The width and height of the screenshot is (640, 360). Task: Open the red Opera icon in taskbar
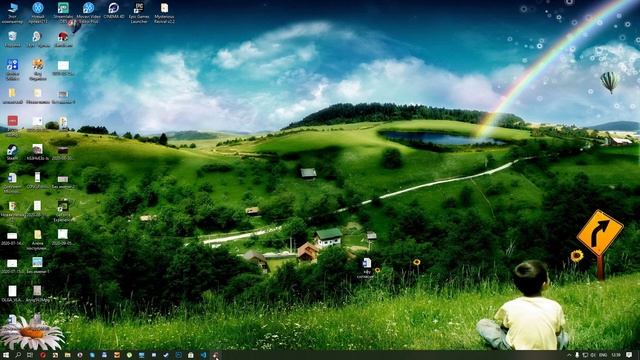click(x=42, y=356)
